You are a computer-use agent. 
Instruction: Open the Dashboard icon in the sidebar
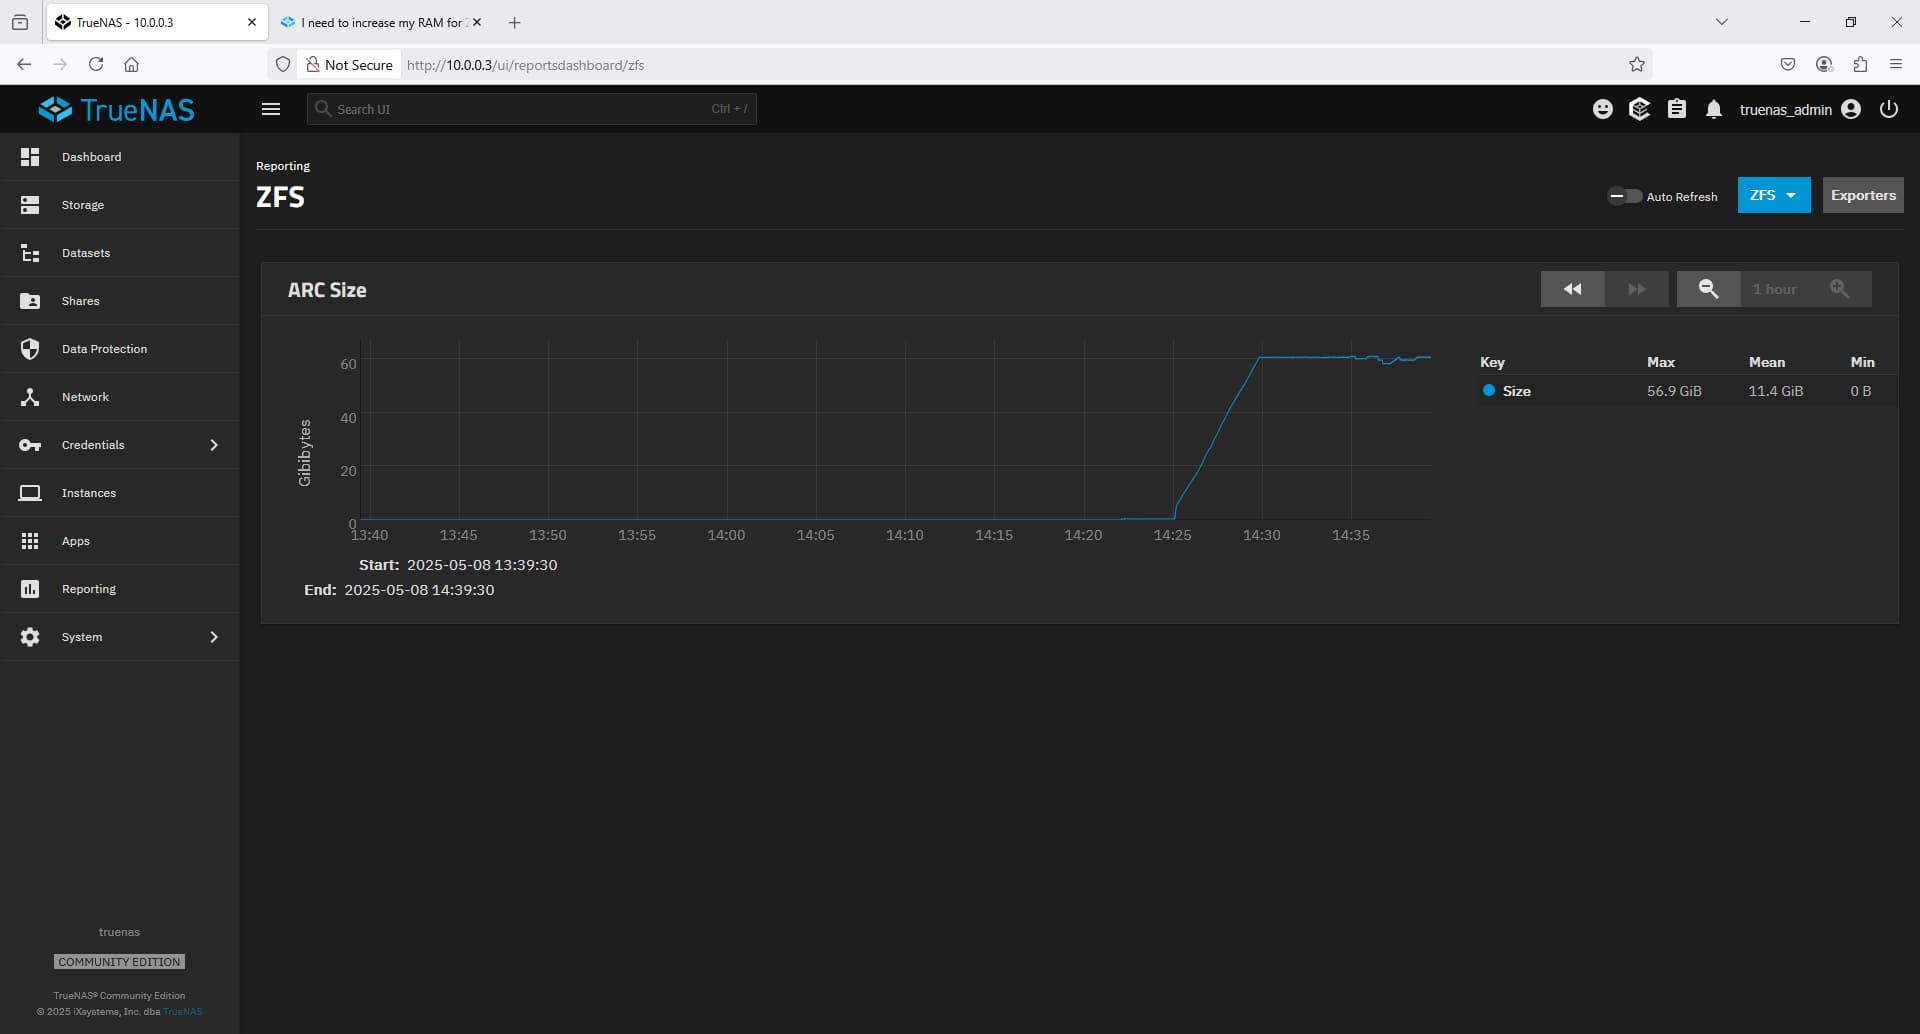[x=30, y=157]
